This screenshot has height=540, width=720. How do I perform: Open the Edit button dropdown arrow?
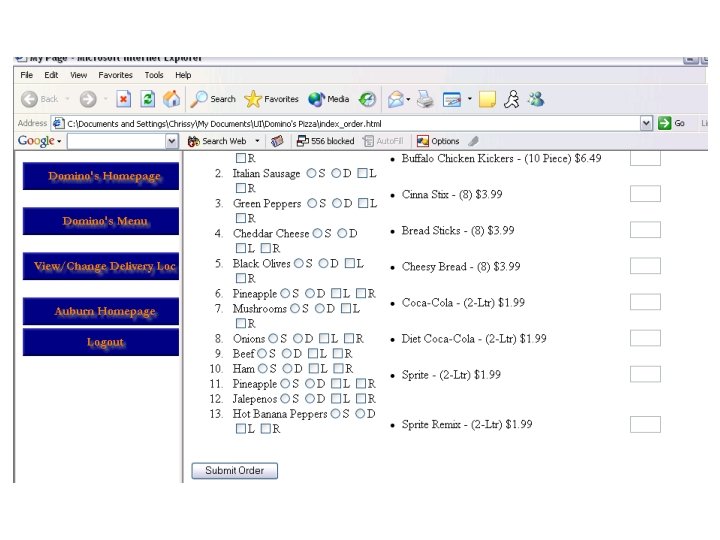[470, 99]
